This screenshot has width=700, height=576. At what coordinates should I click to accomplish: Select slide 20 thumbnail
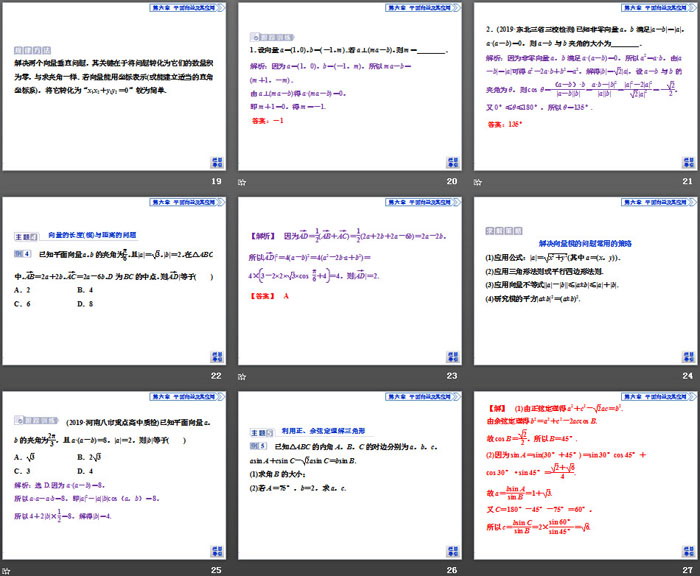tap(350, 87)
